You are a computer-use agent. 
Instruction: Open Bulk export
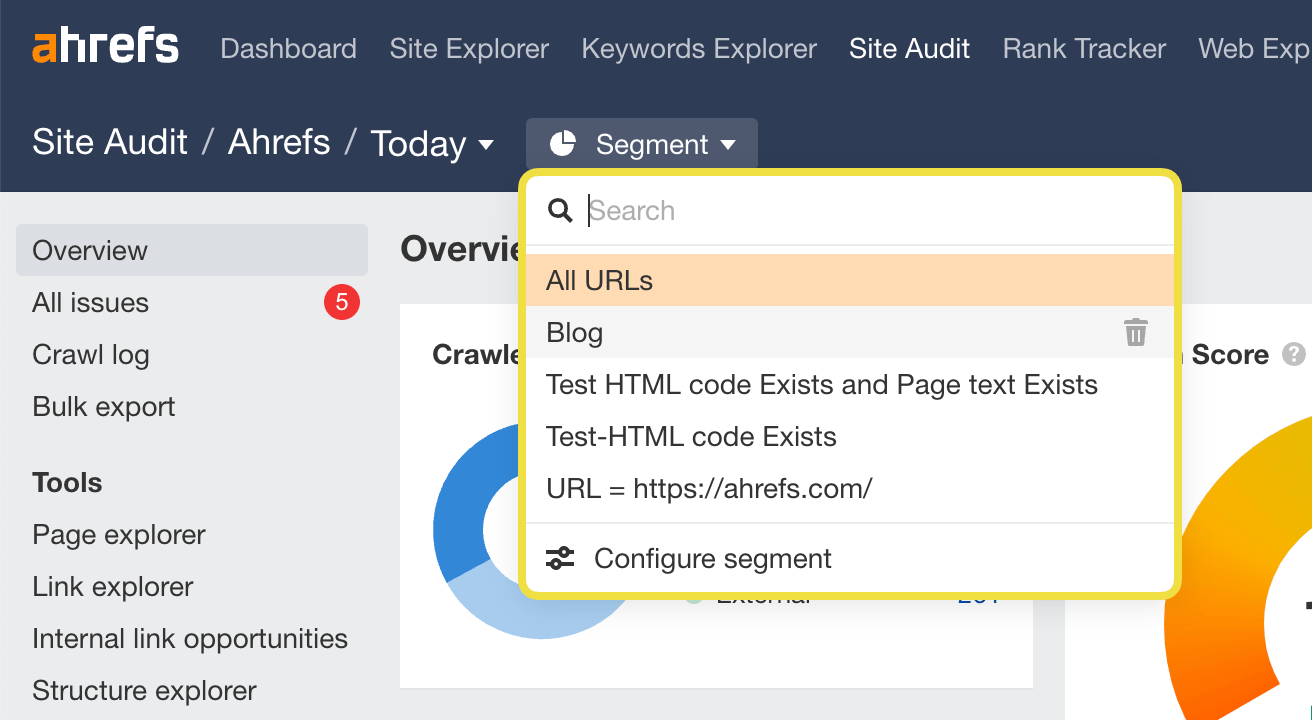click(103, 406)
